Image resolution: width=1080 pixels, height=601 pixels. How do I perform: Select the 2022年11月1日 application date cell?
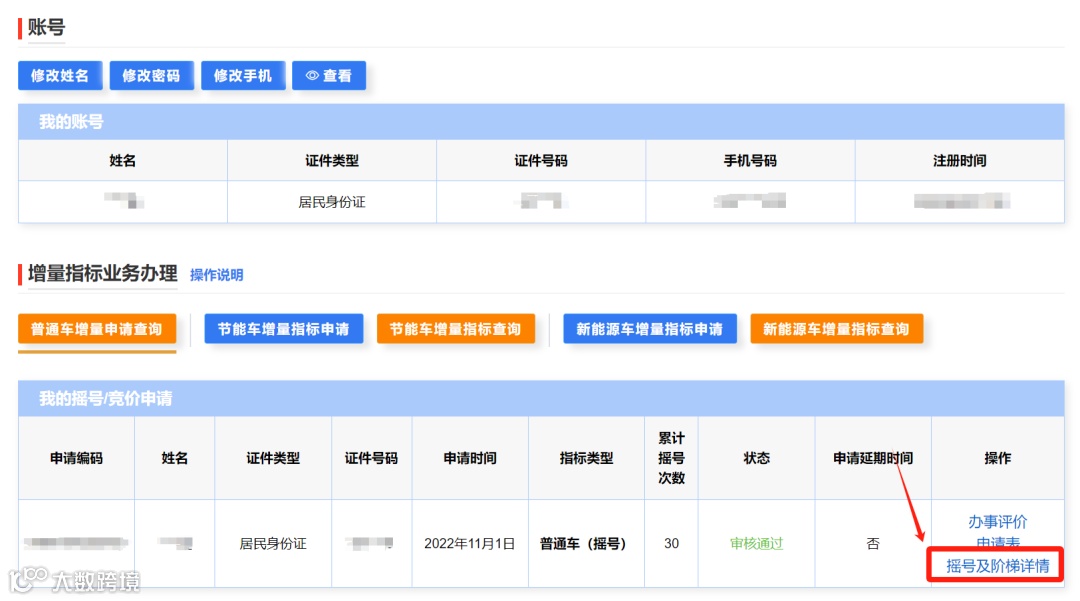[470, 544]
